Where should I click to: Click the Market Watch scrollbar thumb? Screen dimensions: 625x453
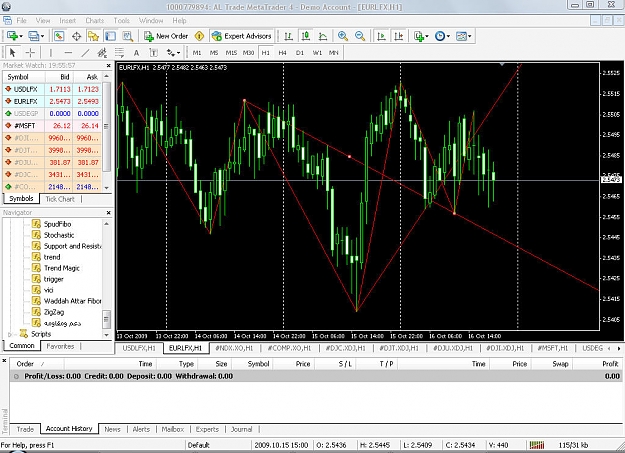click(106, 127)
